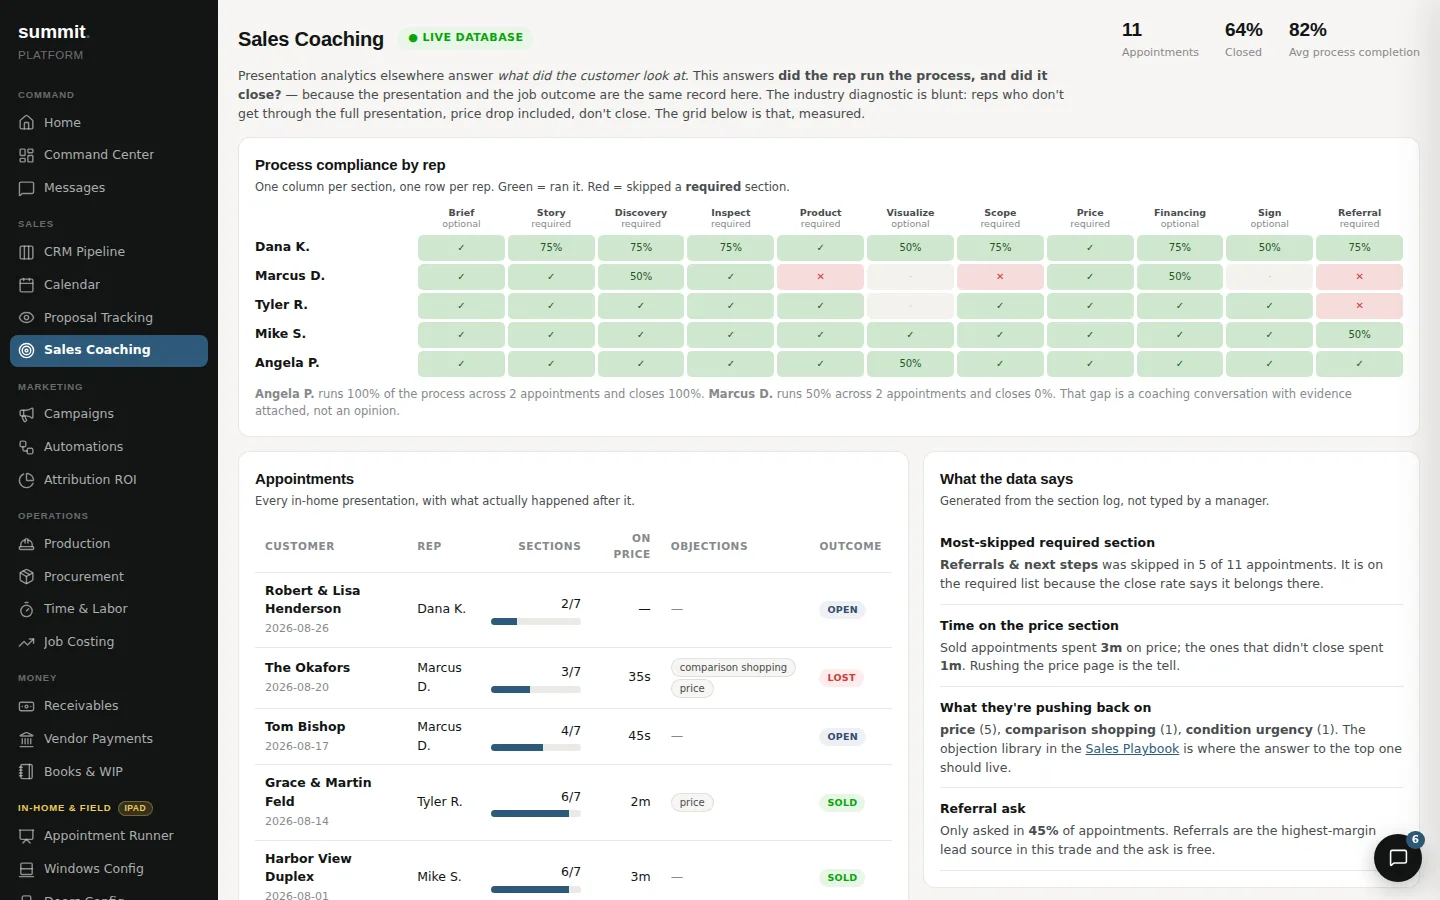Click the Campaigns megaphone icon
The width and height of the screenshot is (1440, 900).
coord(27,414)
